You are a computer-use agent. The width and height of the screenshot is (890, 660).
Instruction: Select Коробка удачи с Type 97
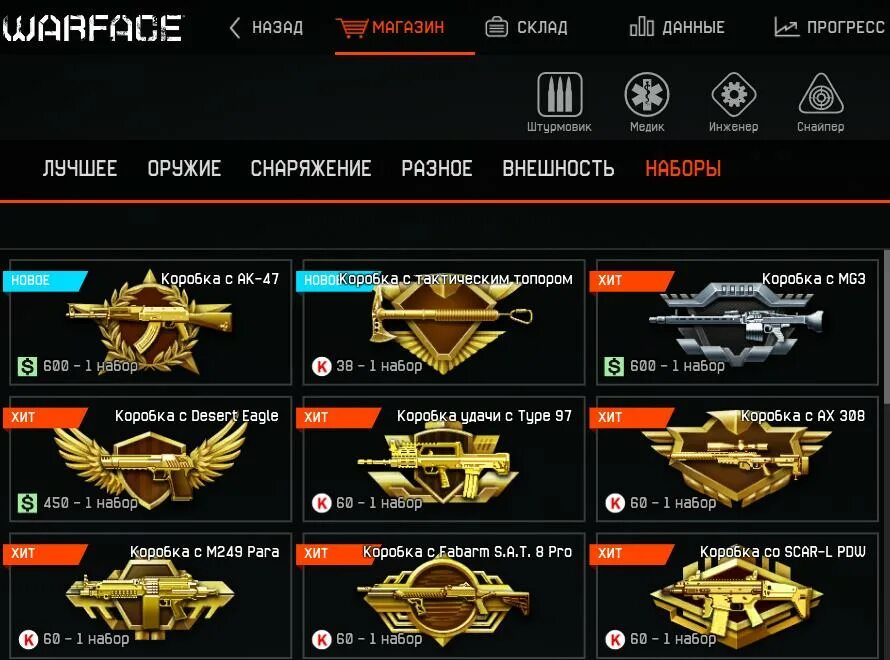coord(444,459)
